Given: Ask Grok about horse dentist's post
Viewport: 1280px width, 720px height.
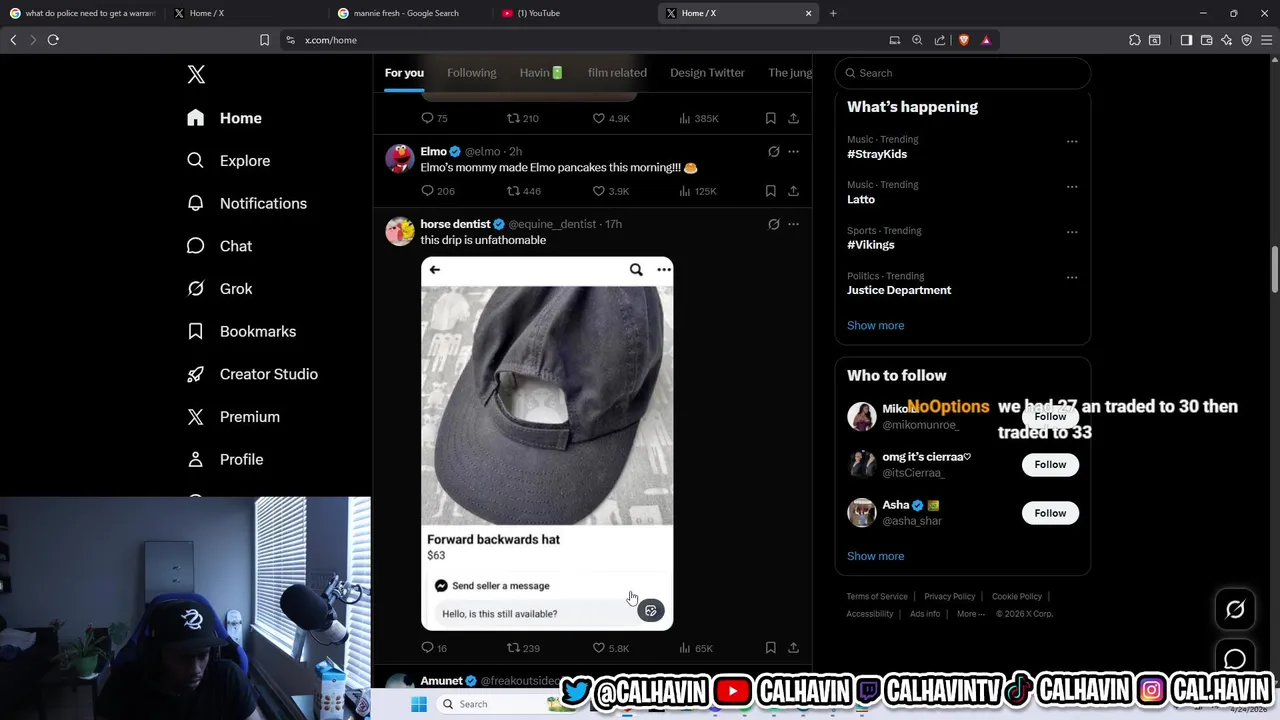Looking at the screenshot, I should pyautogui.click(x=773, y=224).
